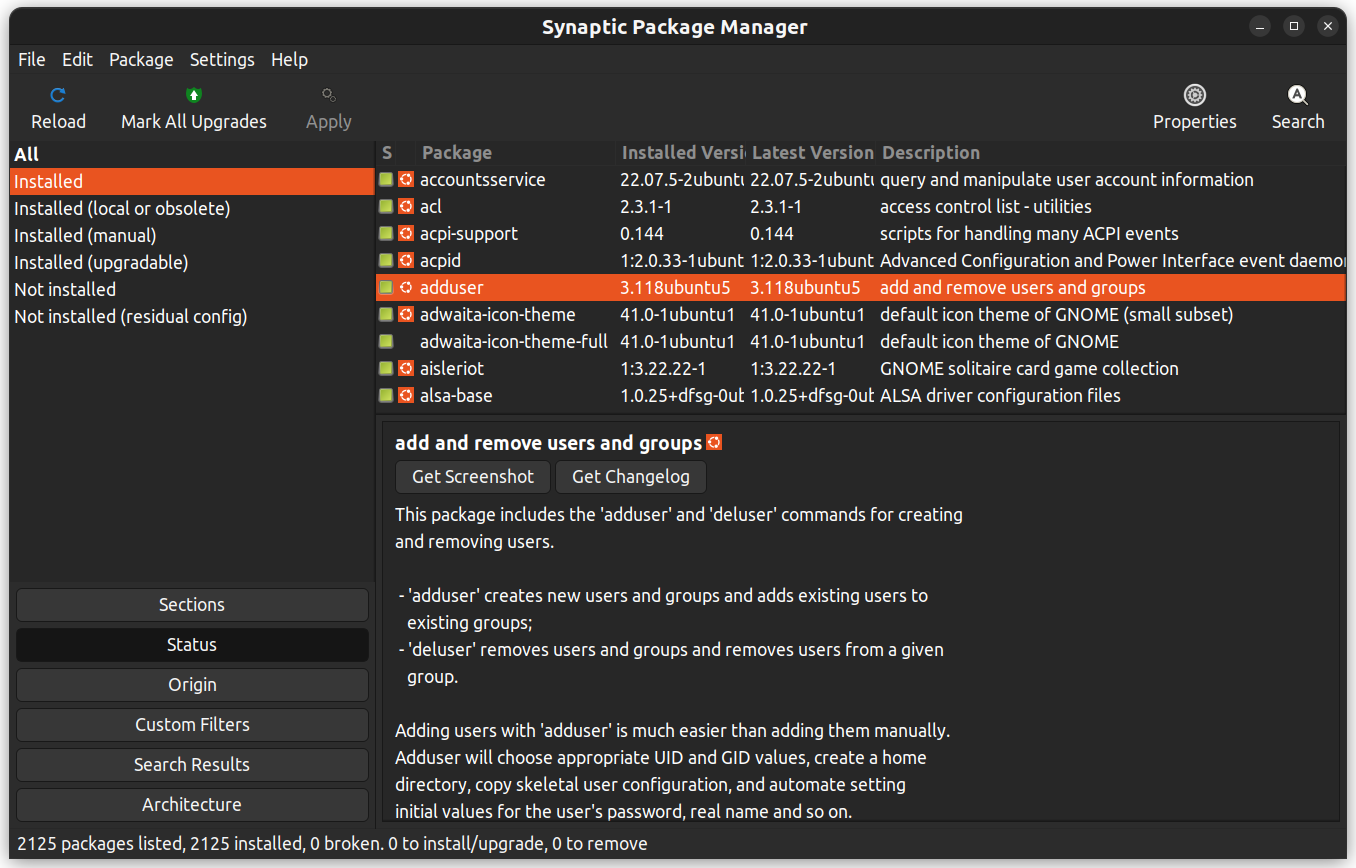Click the packages listed status bar text
The width and height of the screenshot is (1356, 868).
pos(332,844)
